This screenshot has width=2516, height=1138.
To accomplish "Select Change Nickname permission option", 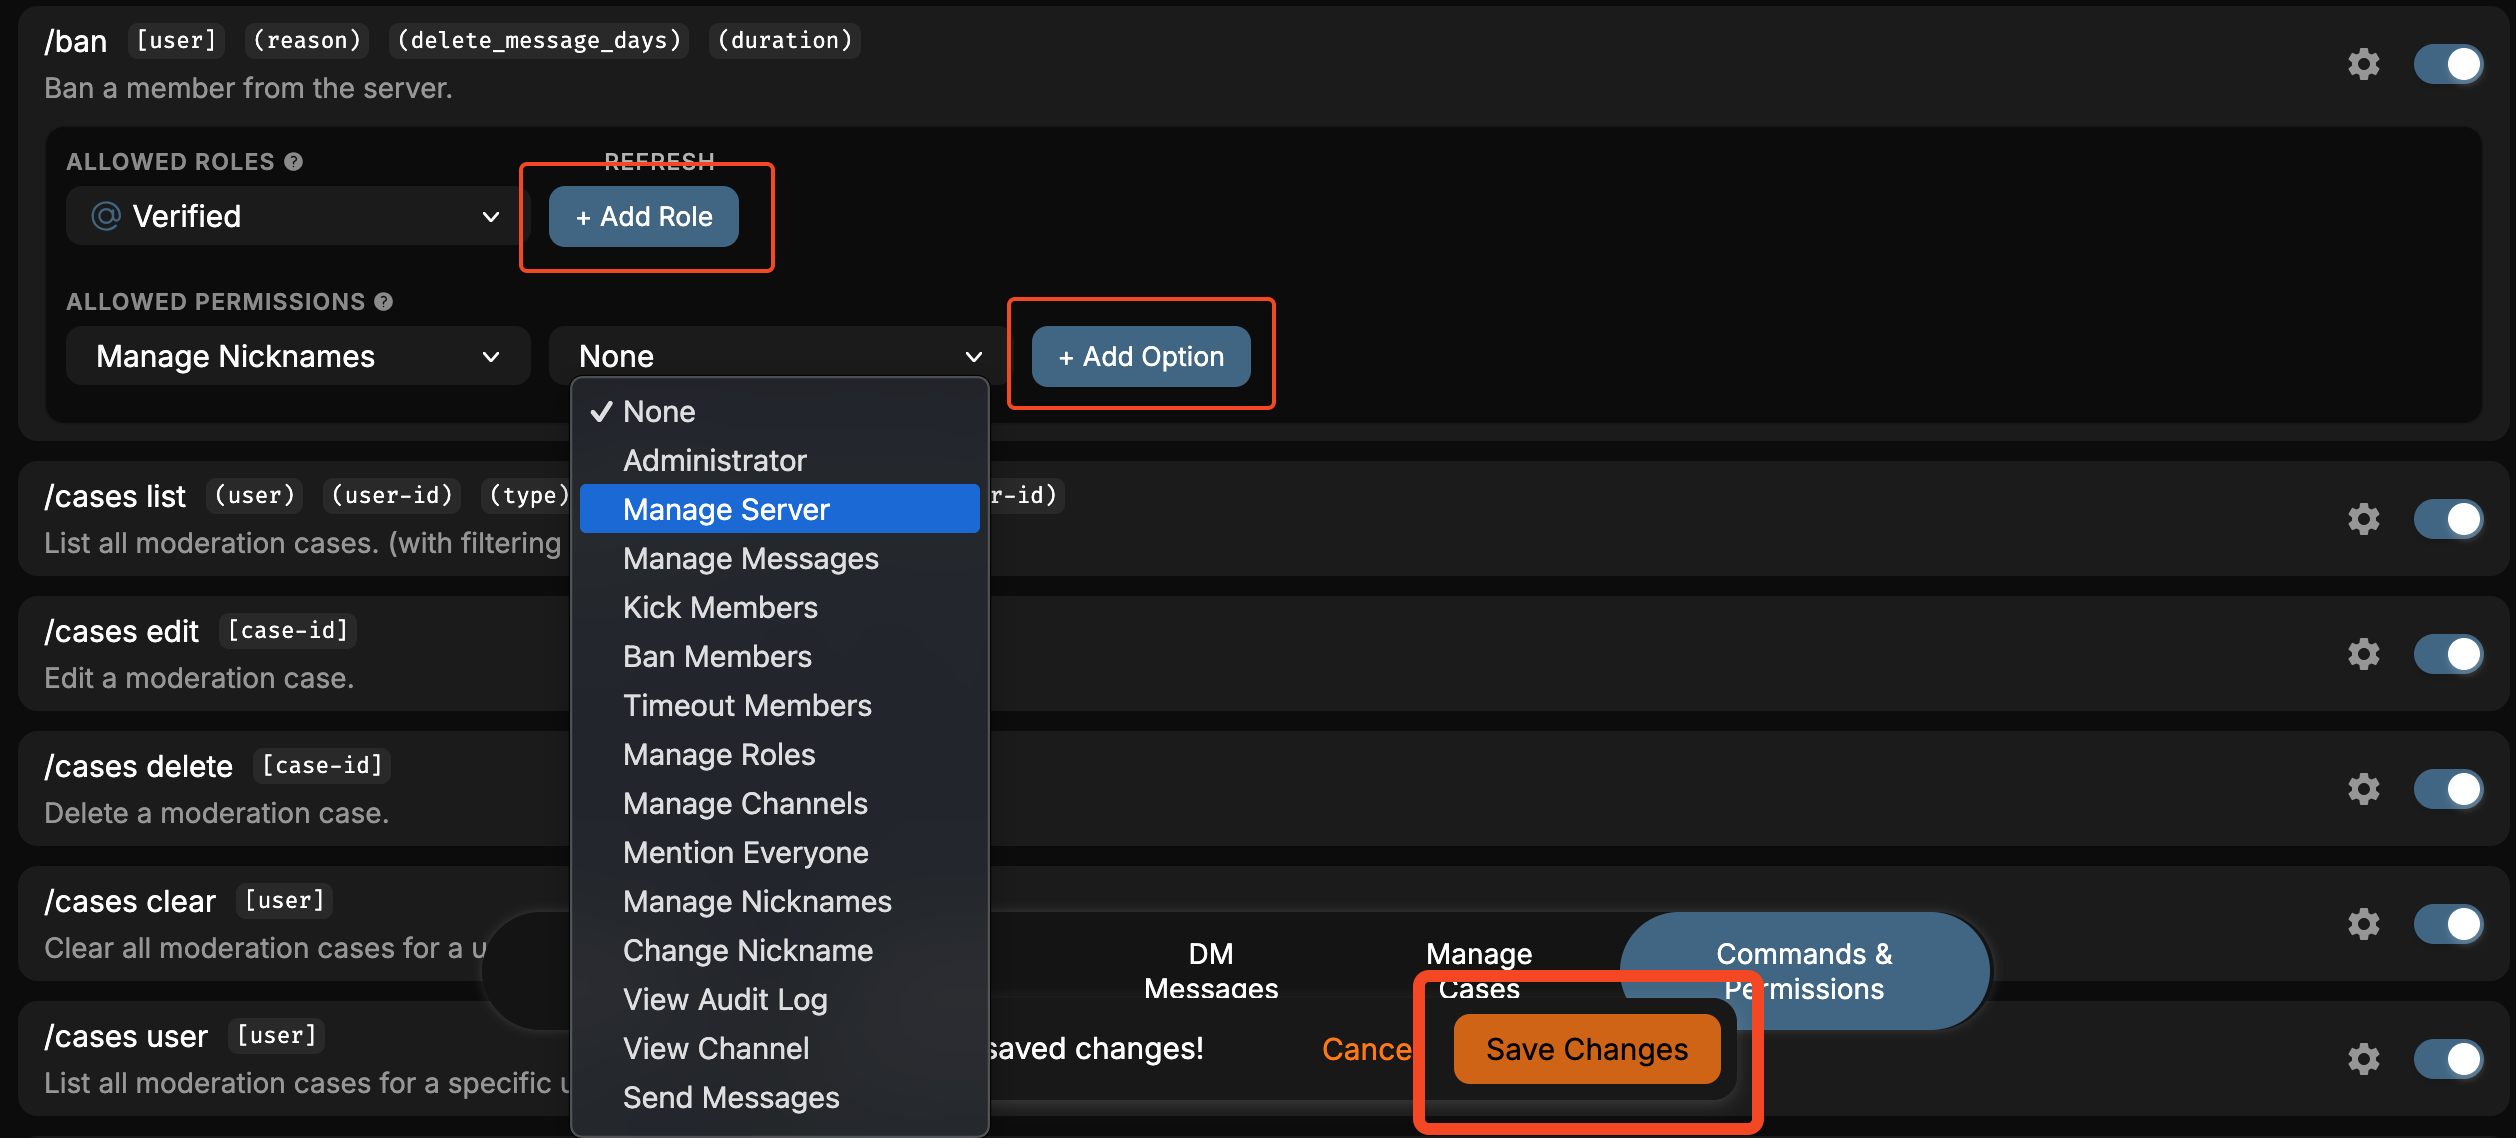I will tap(779, 950).
